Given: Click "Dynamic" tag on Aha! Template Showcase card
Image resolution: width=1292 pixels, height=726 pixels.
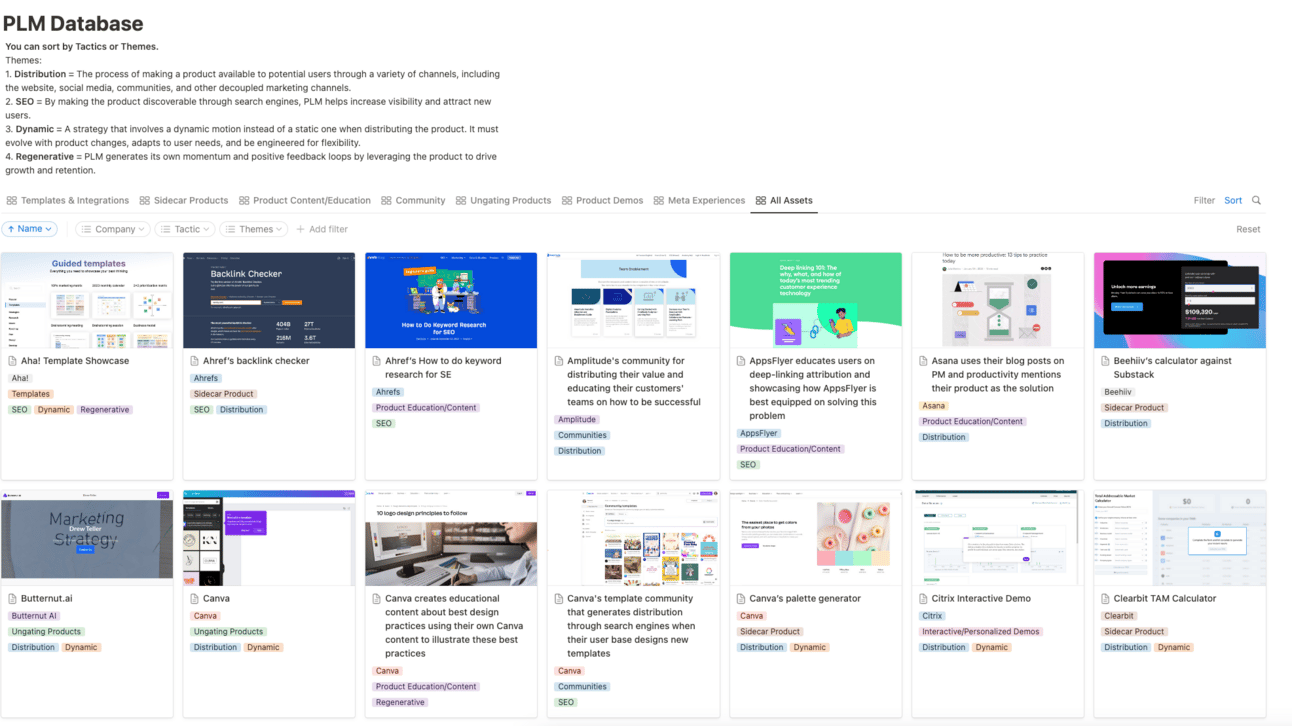Looking at the screenshot, I should (x=54, y=410).
